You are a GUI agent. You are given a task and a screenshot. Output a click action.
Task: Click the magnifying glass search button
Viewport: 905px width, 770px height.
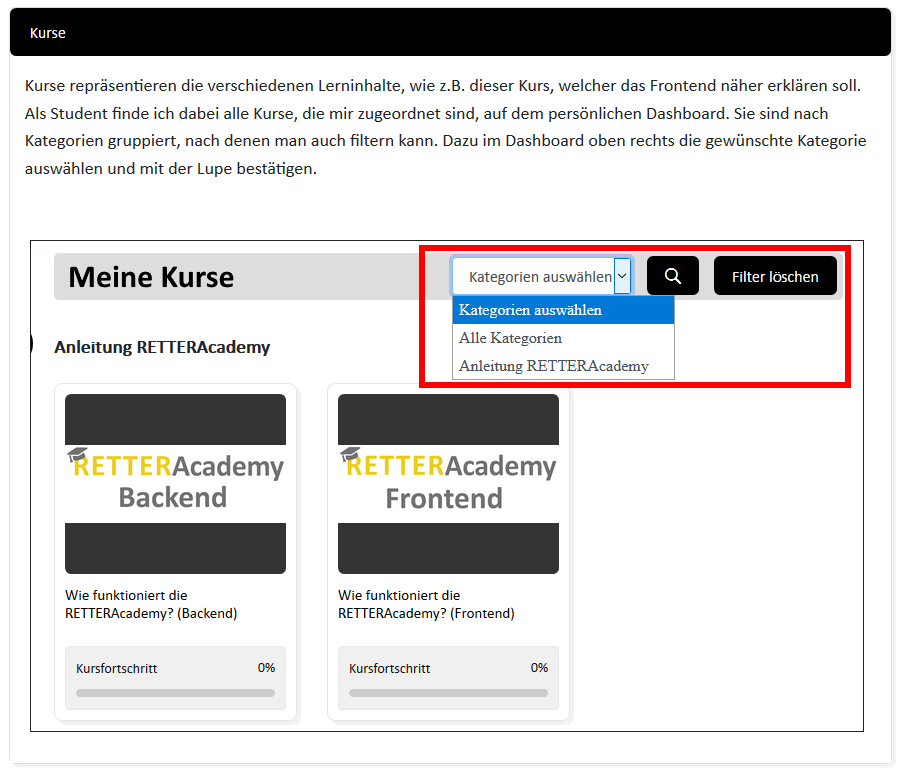(x=672, y=276)
